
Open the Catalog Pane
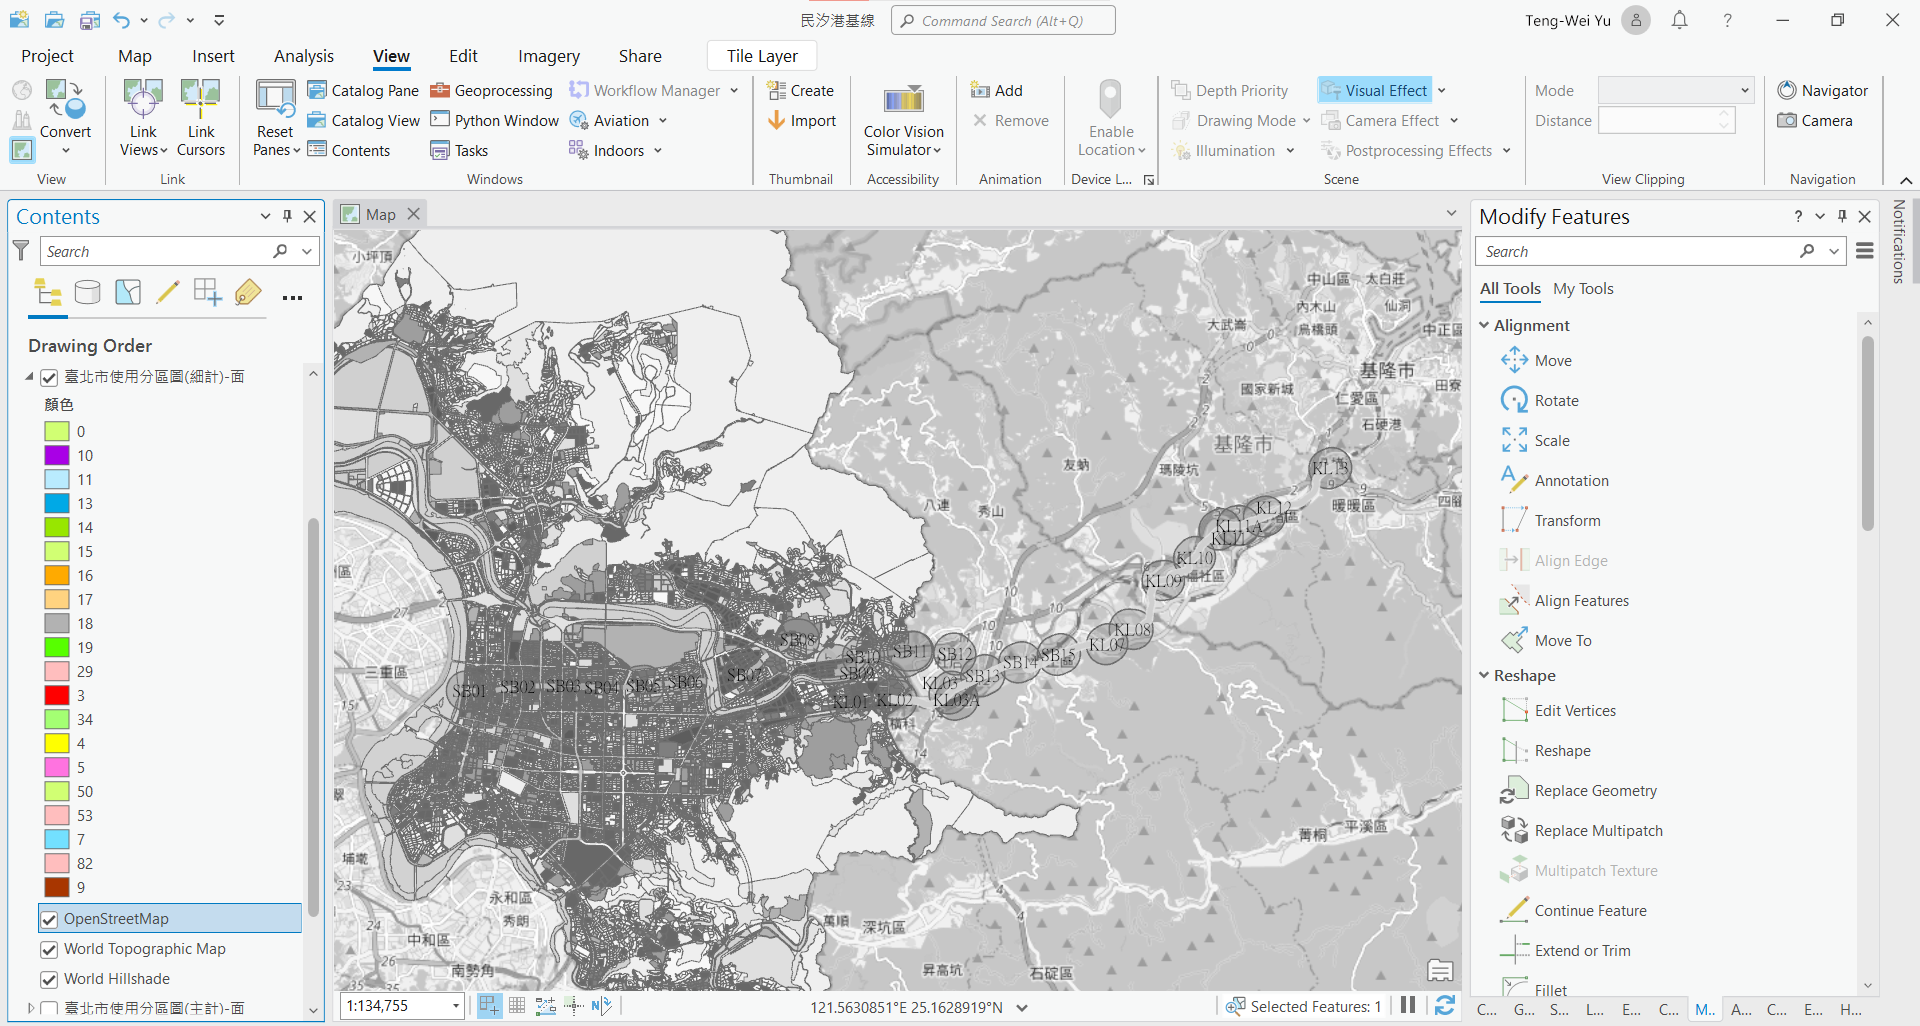tap(362, 90)
